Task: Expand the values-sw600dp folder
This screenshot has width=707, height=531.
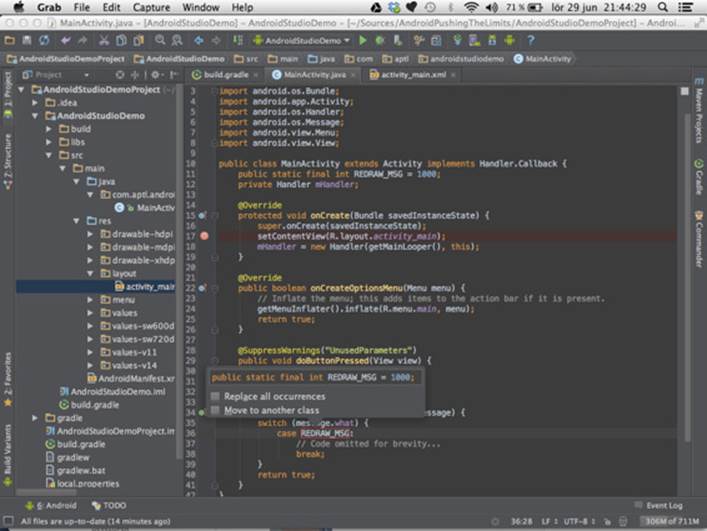Action: pyautogui.click(x=90, y=326)
